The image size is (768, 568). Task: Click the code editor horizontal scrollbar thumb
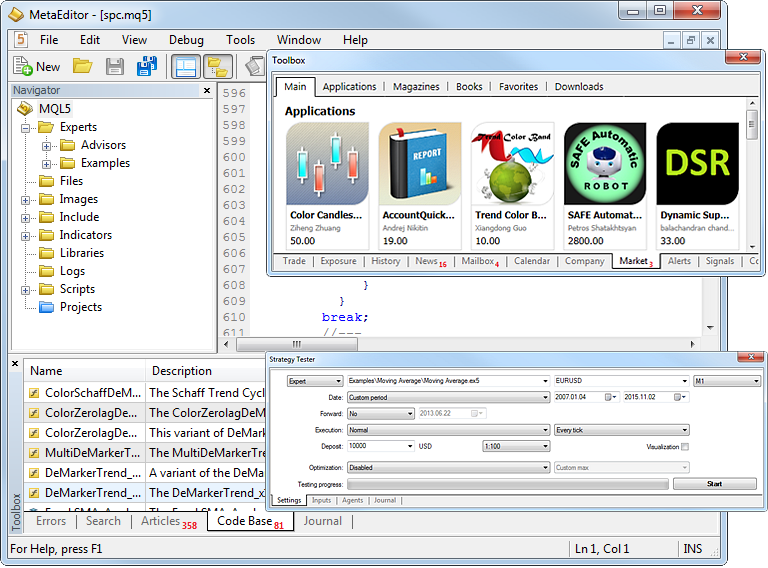pos(297,344)
